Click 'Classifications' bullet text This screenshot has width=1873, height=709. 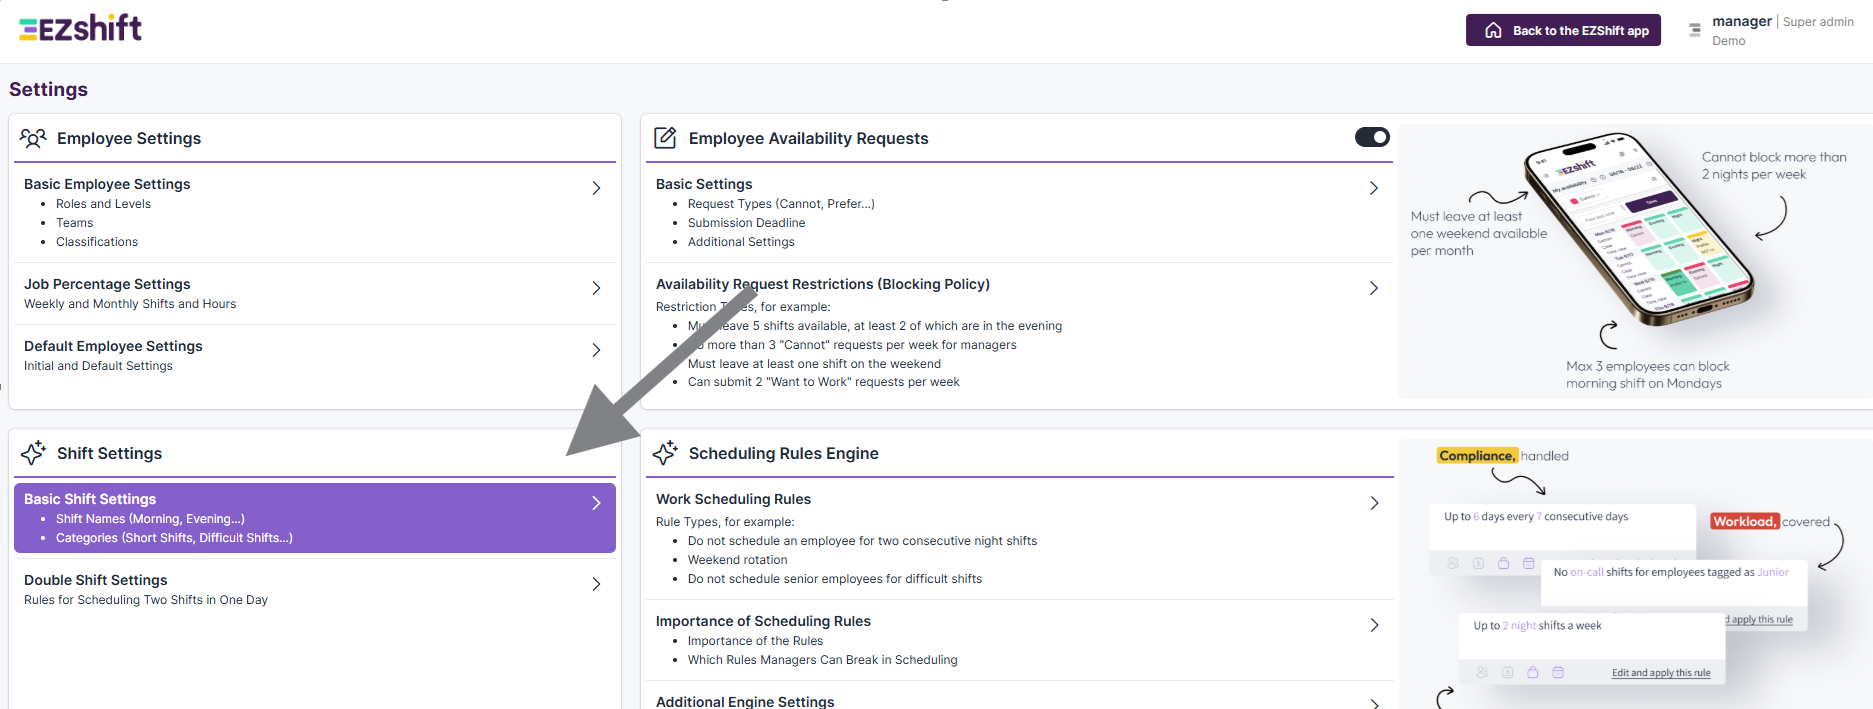(97, 242)
